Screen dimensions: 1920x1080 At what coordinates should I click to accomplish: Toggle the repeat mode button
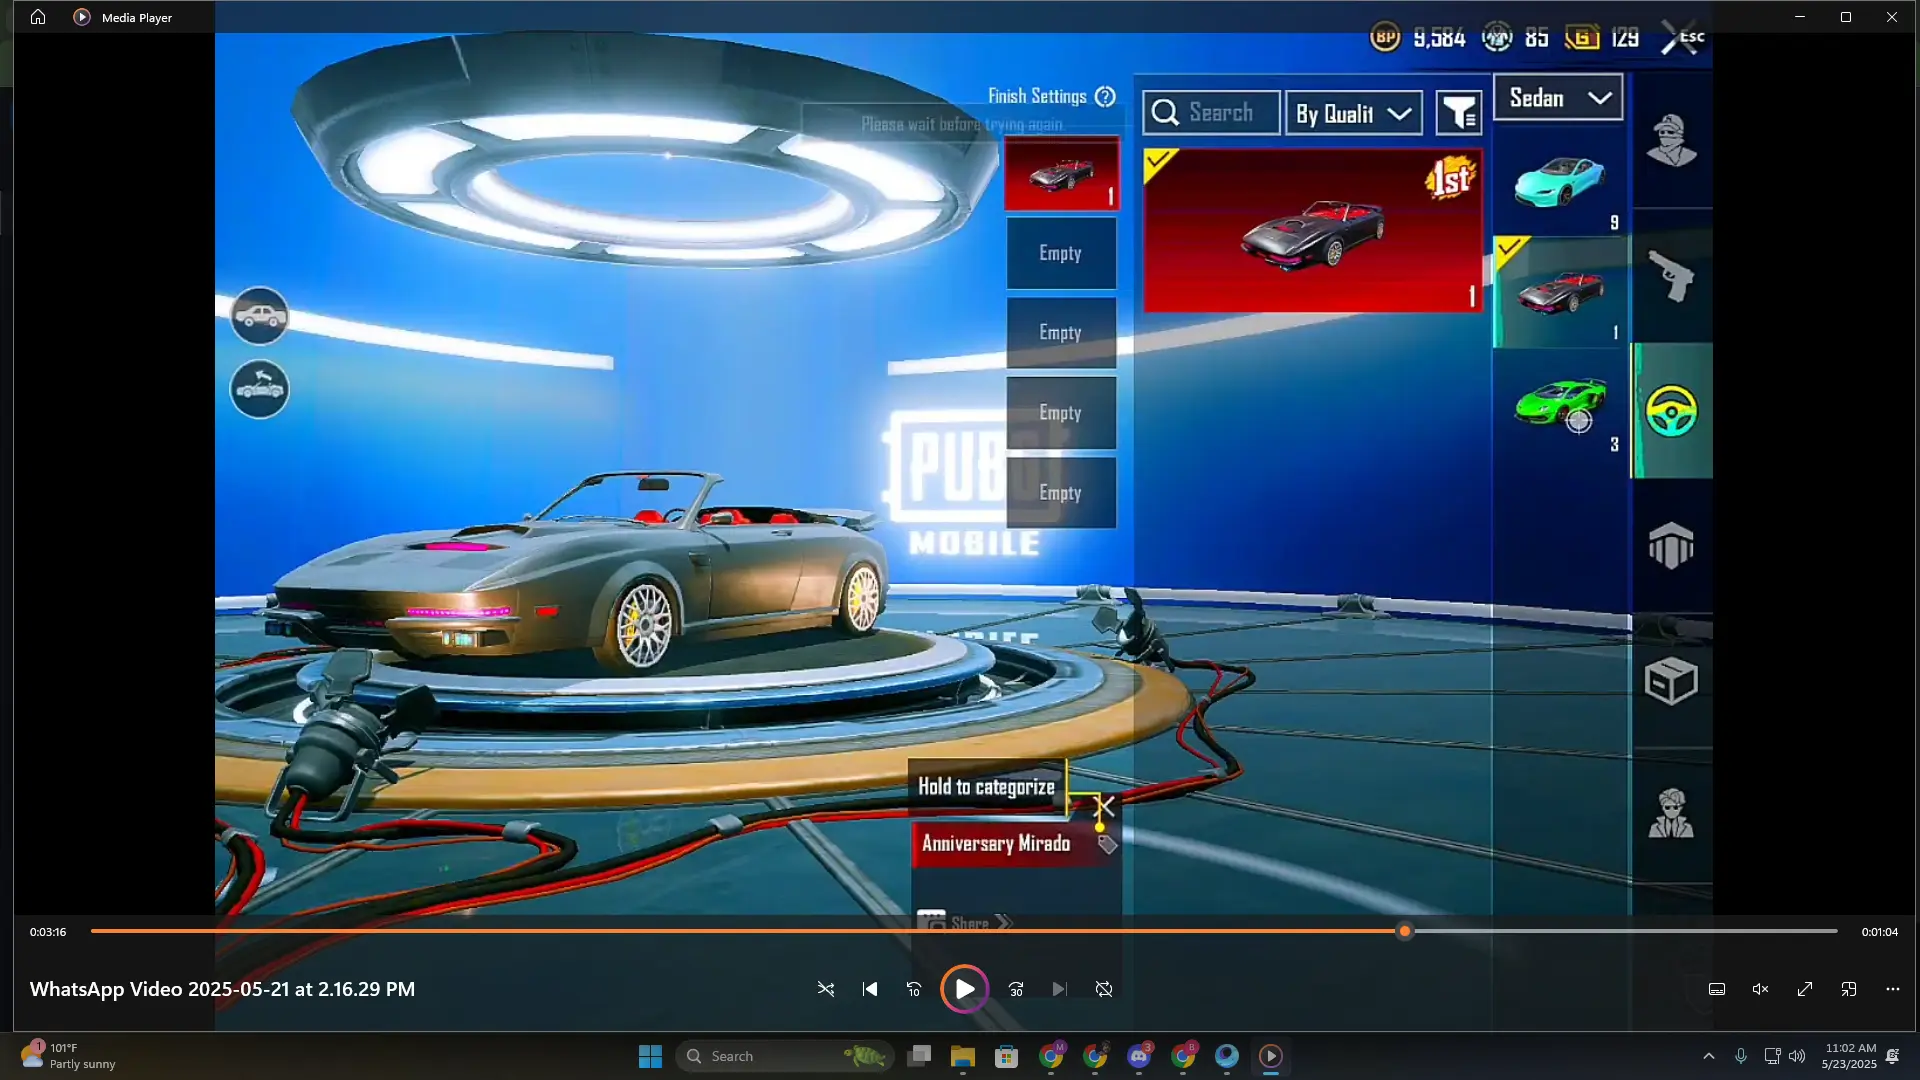(1103, 989)
